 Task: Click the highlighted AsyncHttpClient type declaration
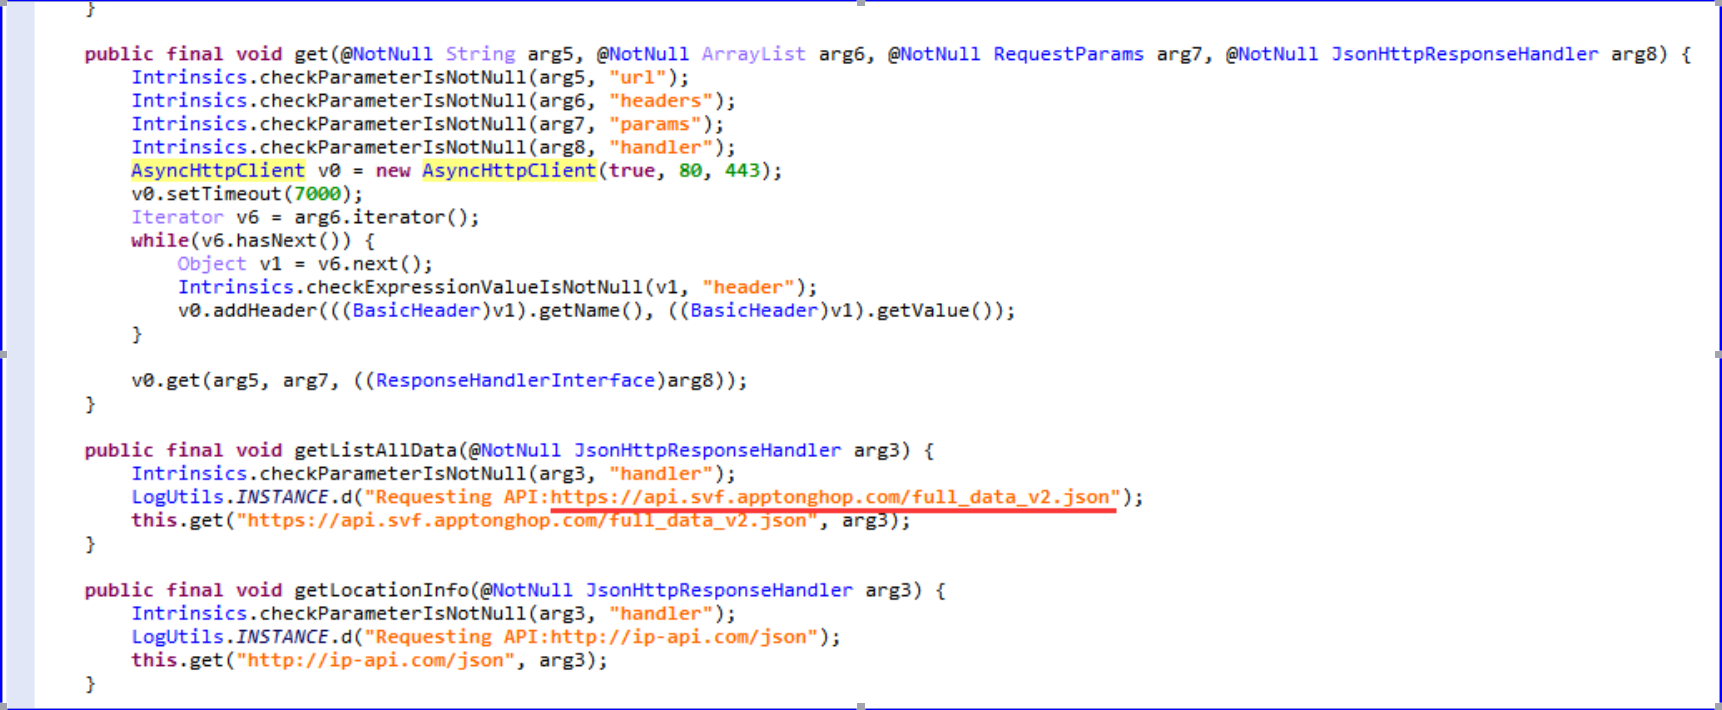(x=218, y=171)
